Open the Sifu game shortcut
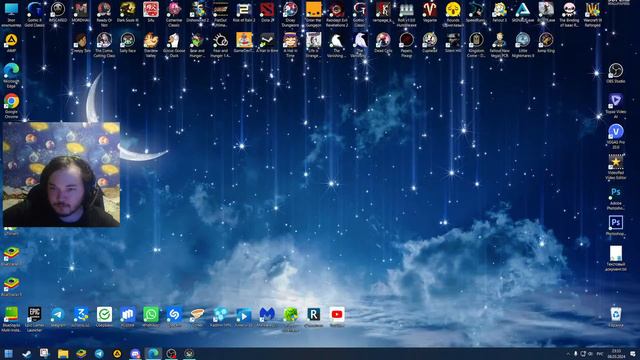Image resolution: width=640 pixels, height=360 pixels. (x=151, y=12)
